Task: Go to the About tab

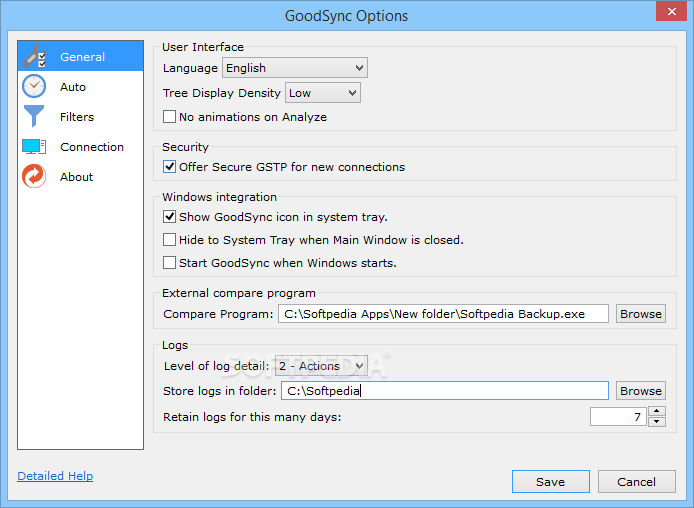Action: [x=81, y=177]
